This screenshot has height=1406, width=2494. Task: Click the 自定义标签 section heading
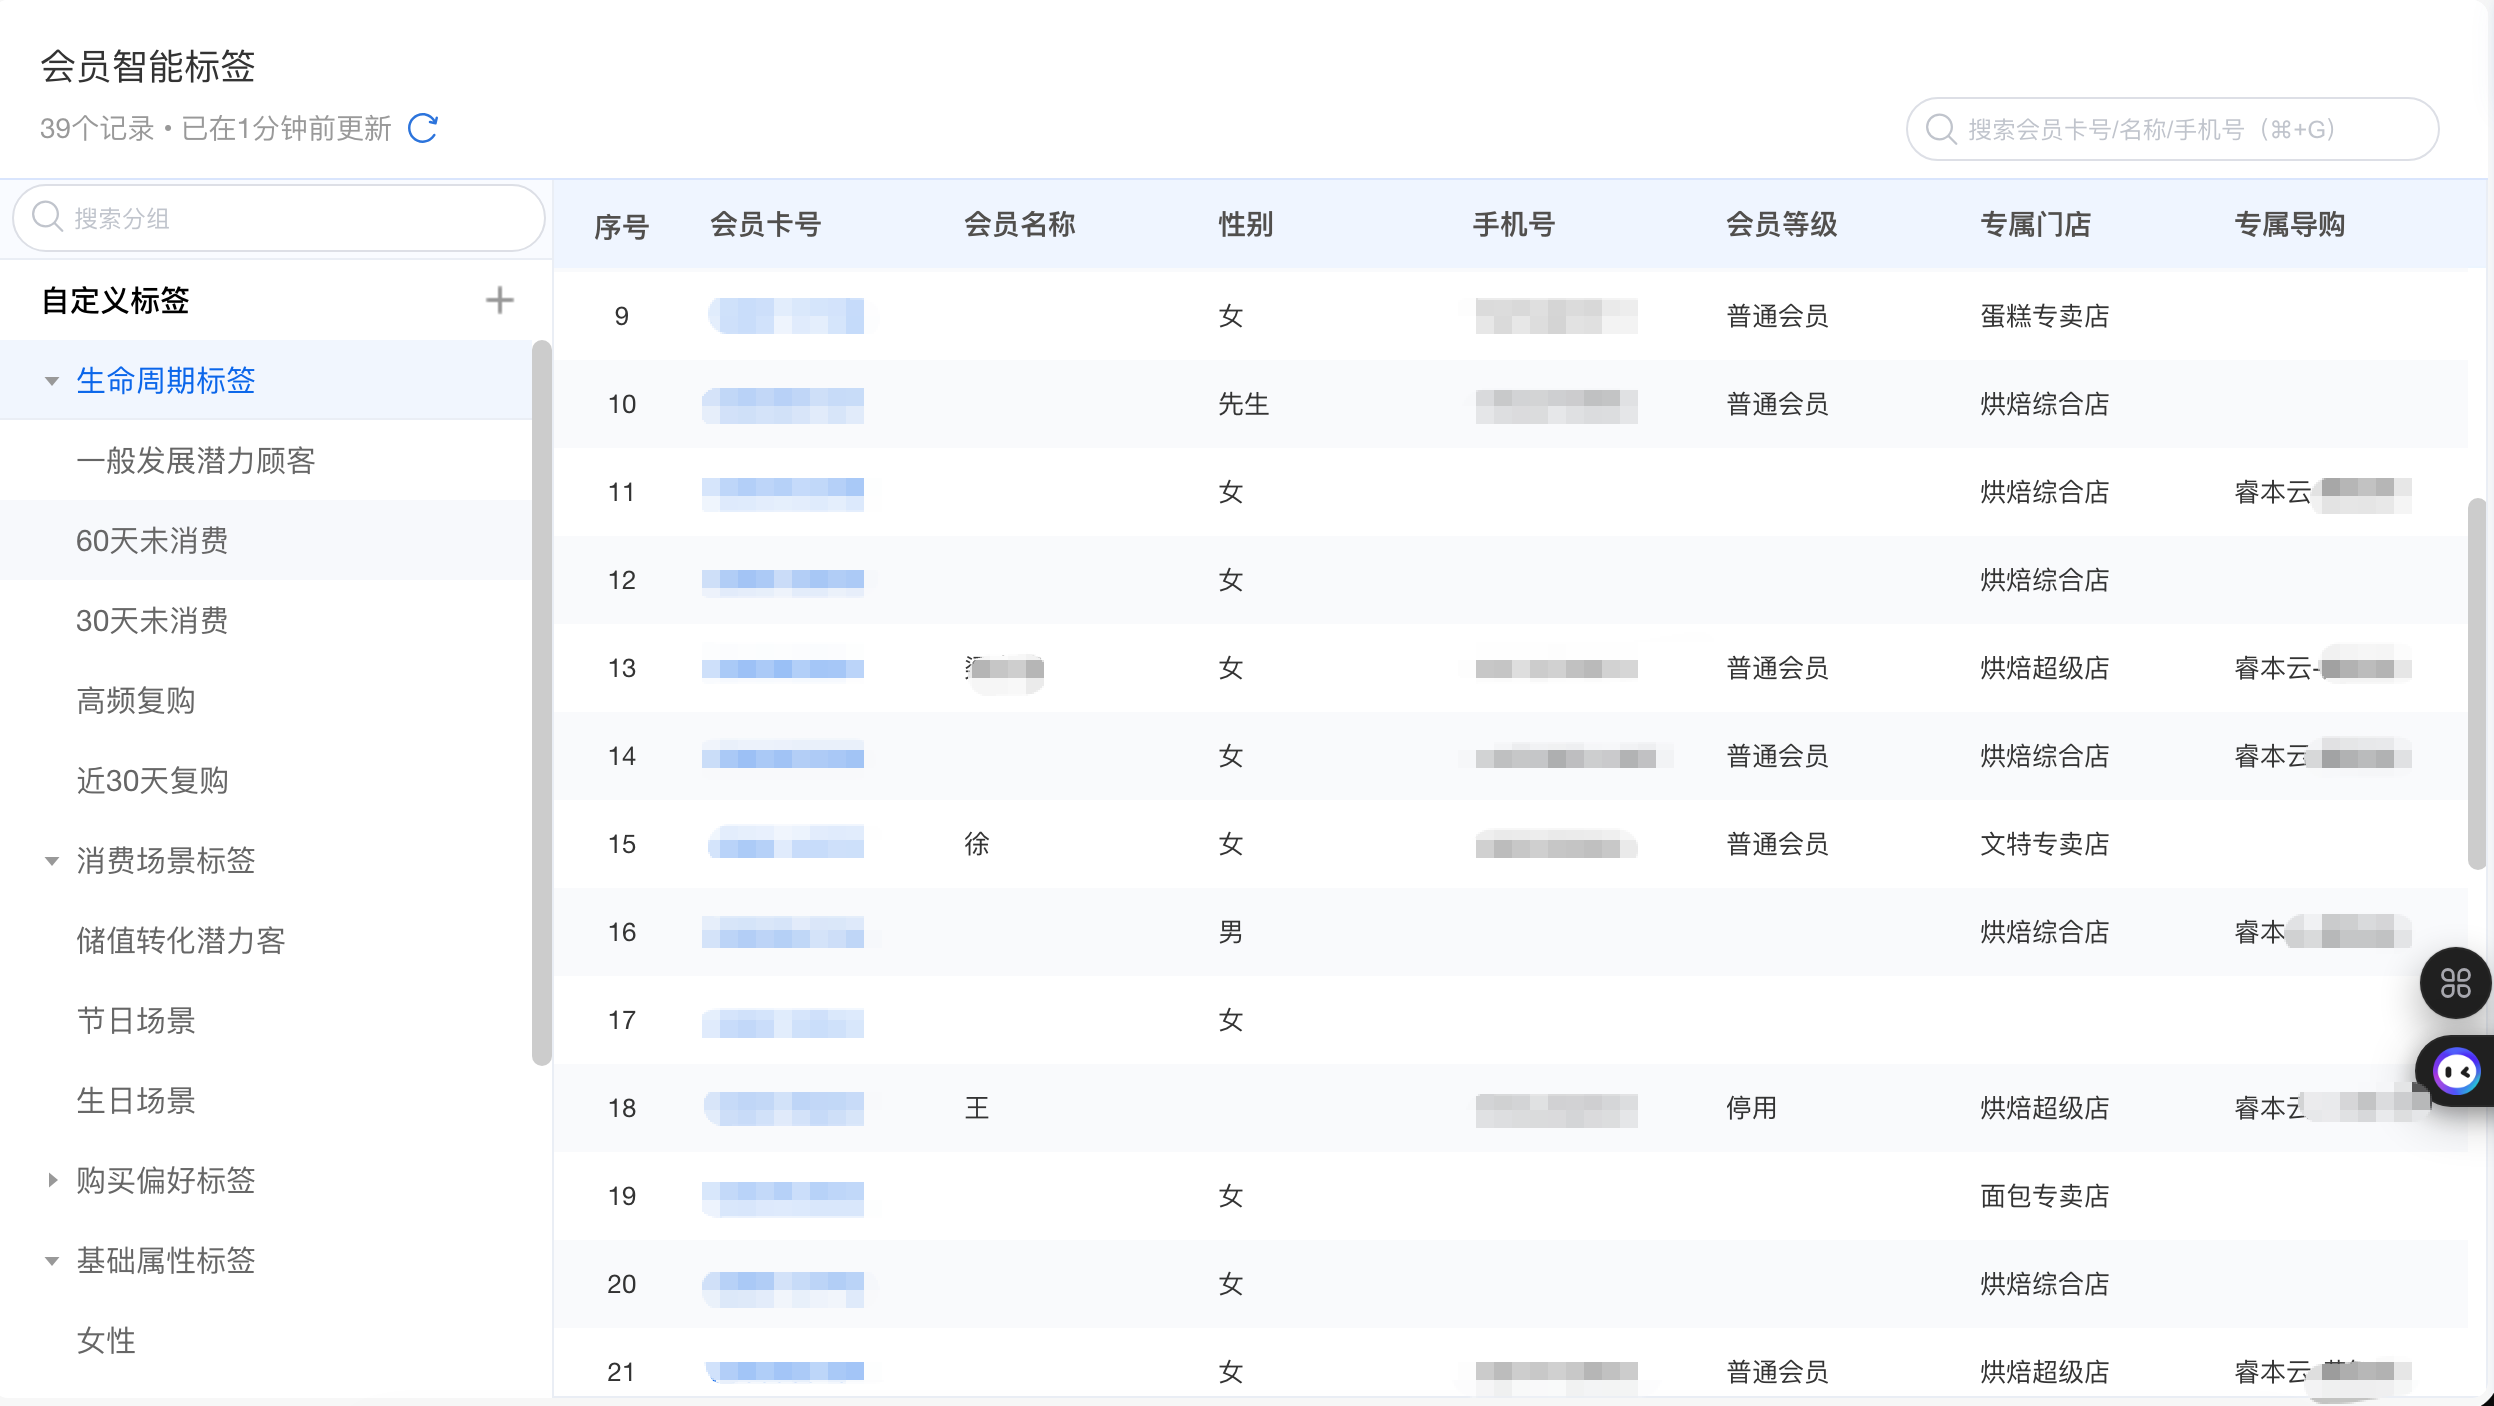(x=116, y=300)
